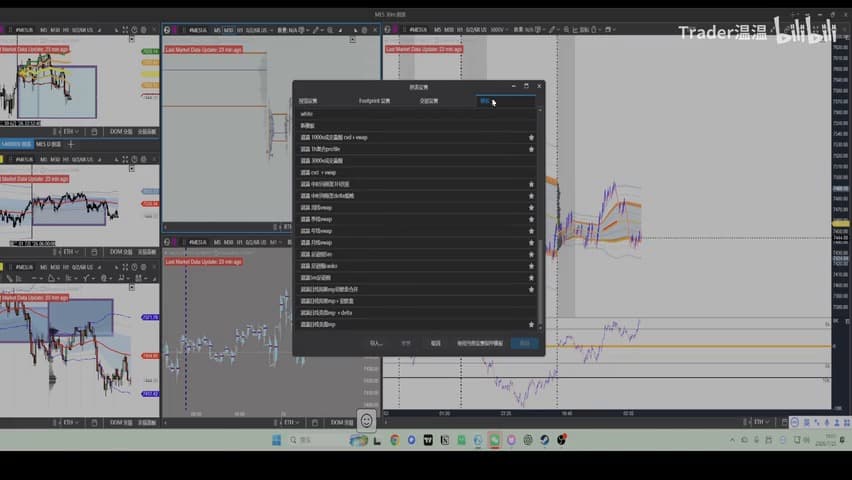Add a new workspace tab with plus icon
The width and height of the screenshot is (852, 480).
tap(71, 144)
